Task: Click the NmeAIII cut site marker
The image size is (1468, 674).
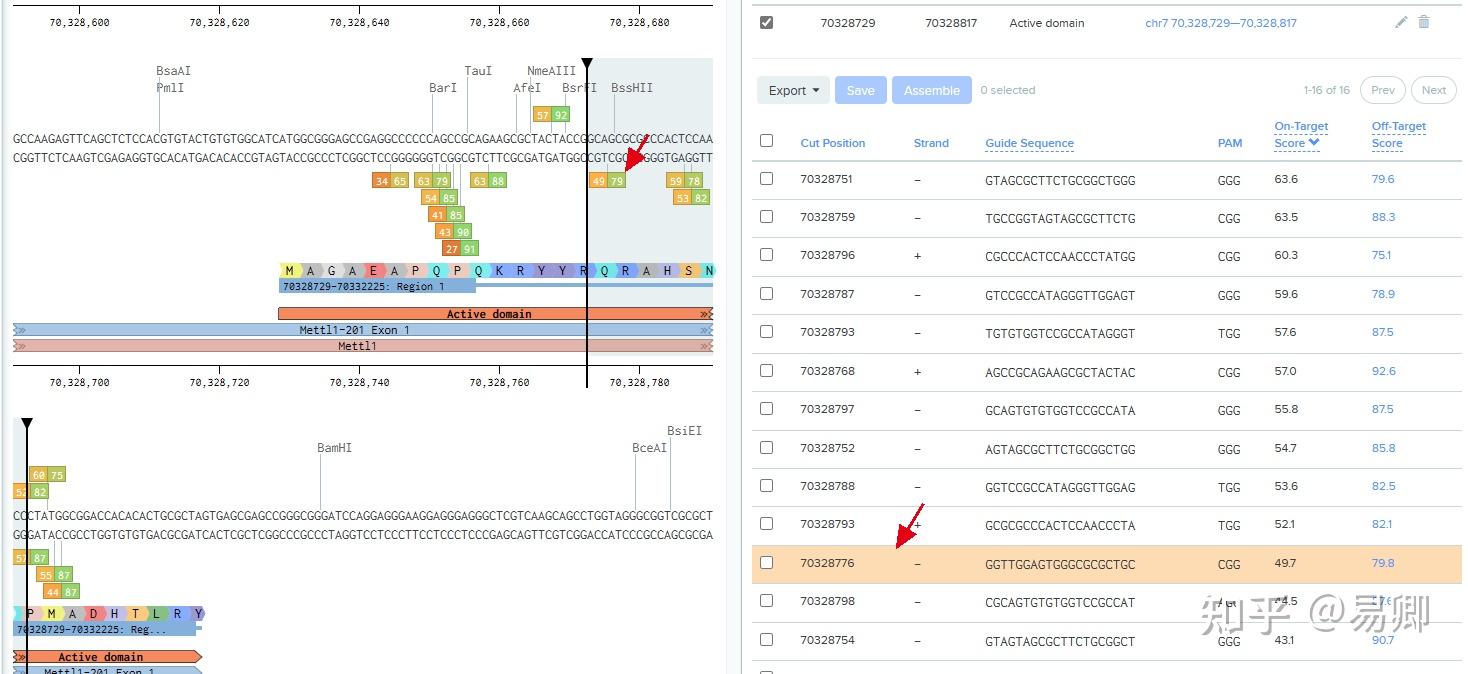Action: (x=551, y=70)
